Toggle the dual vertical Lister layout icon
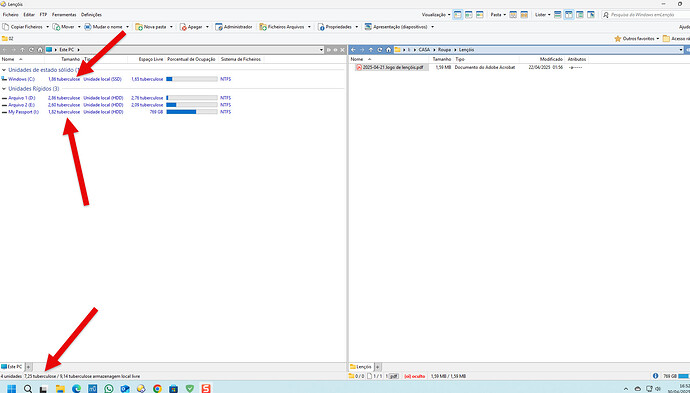 [569, 15]
